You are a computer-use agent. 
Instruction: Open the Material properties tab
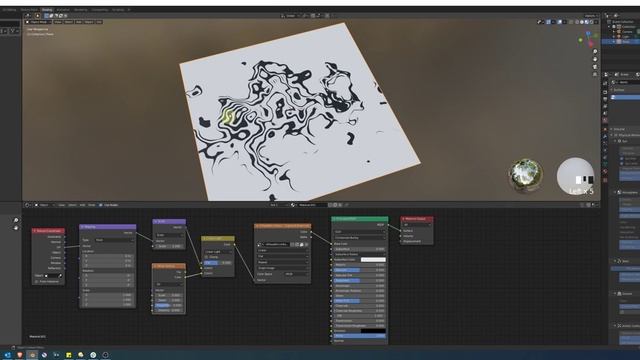(x=605, y=171)
